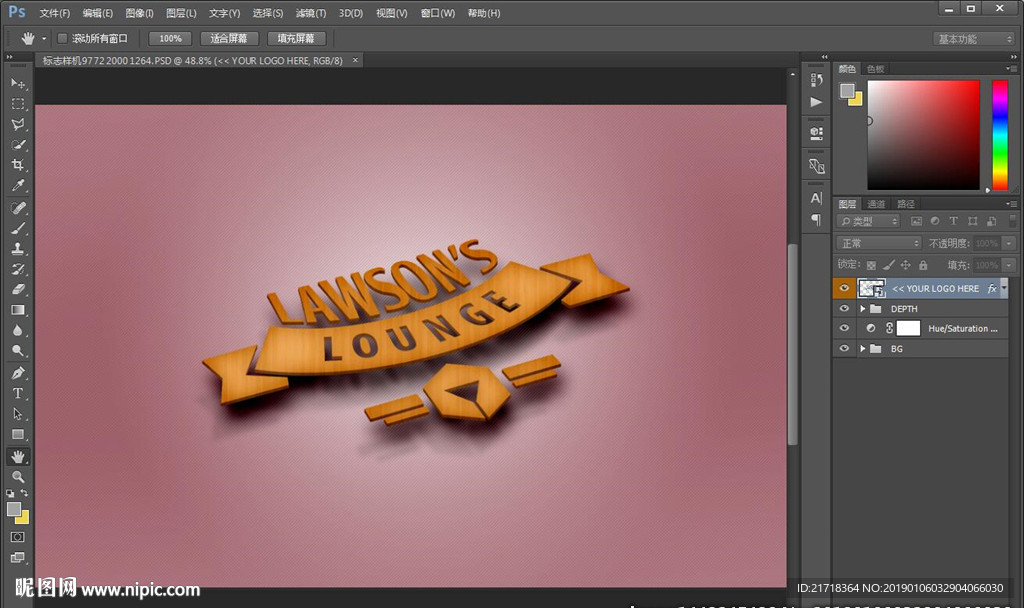Select the Eyedropper tool
Image resolution: width=1024 pixels, height=608 pixels.
[x=18, y=185]
